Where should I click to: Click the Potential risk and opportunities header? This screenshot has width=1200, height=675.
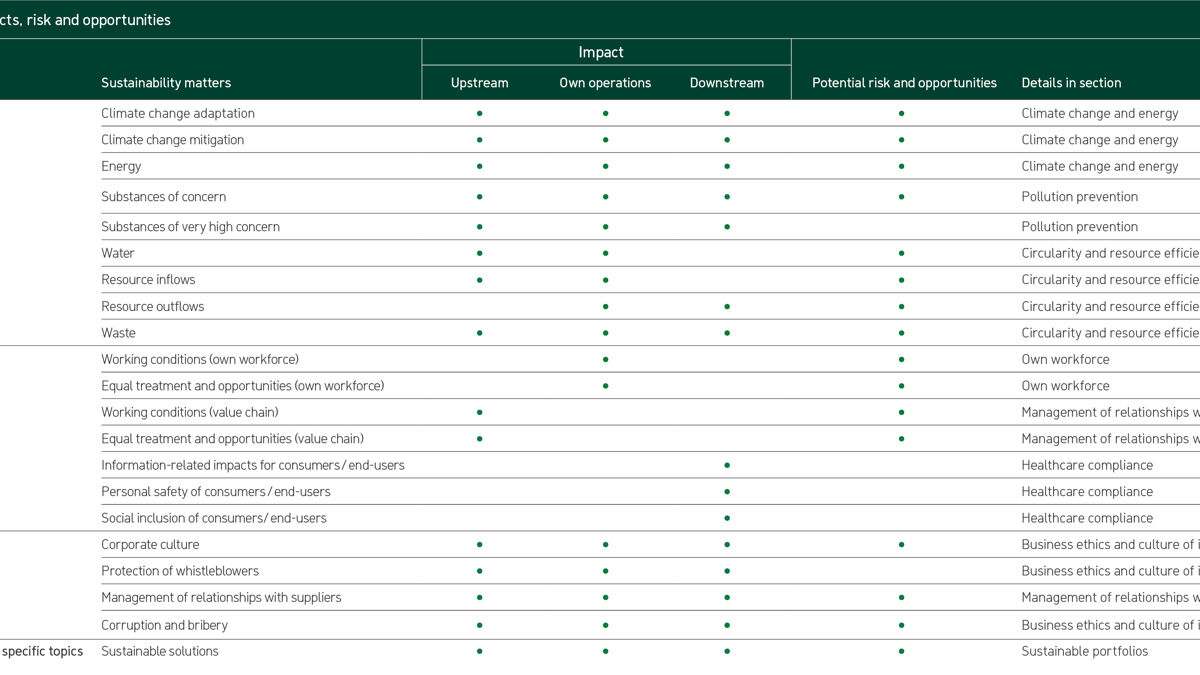(904, 83)
